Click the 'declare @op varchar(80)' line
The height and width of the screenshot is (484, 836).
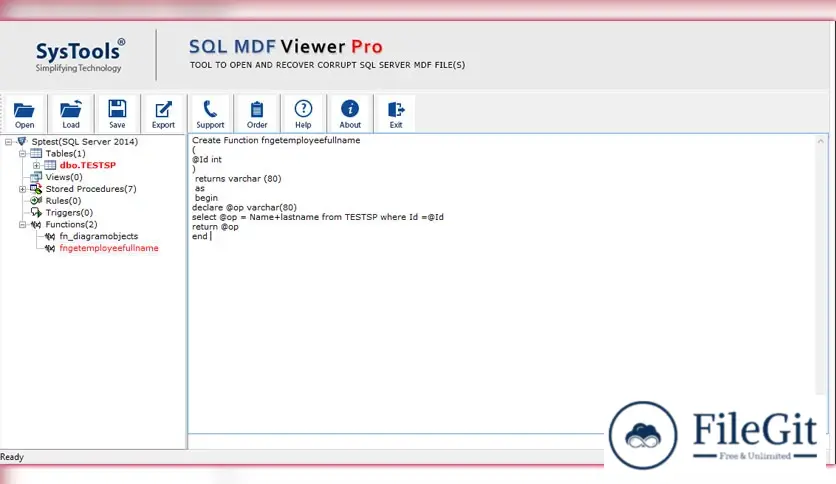244,207
